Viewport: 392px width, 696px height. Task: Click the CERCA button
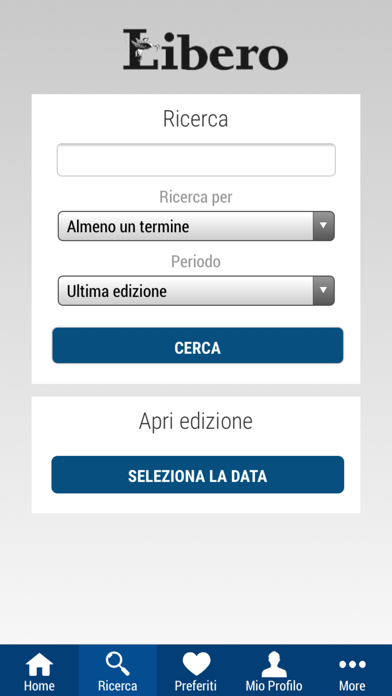(198, 345)
